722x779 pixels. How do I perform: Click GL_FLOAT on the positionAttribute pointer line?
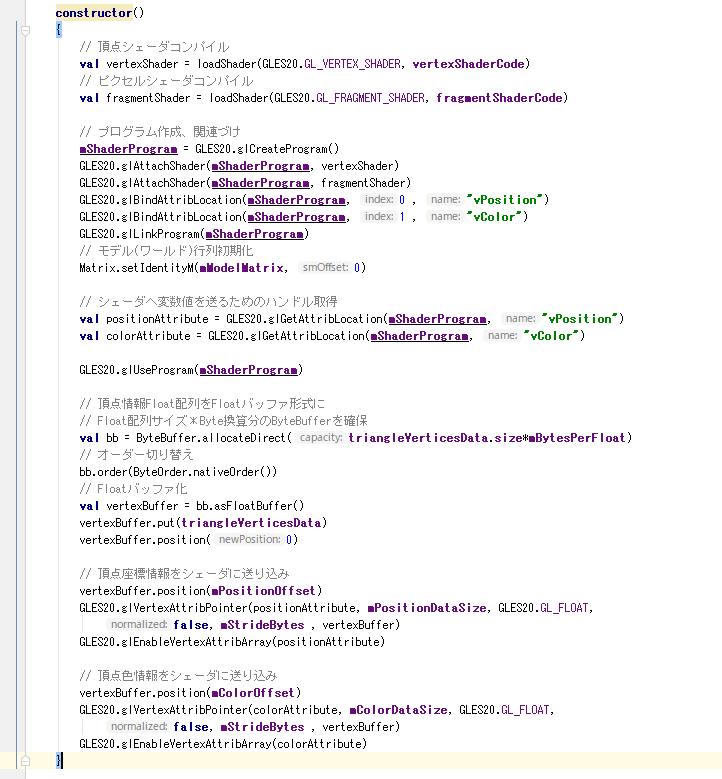point(564,608)
